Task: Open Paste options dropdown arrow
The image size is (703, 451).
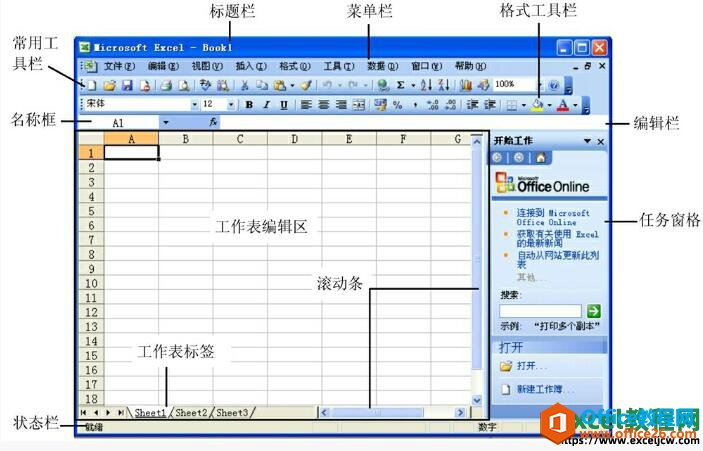Action: [x=292, y=85]
